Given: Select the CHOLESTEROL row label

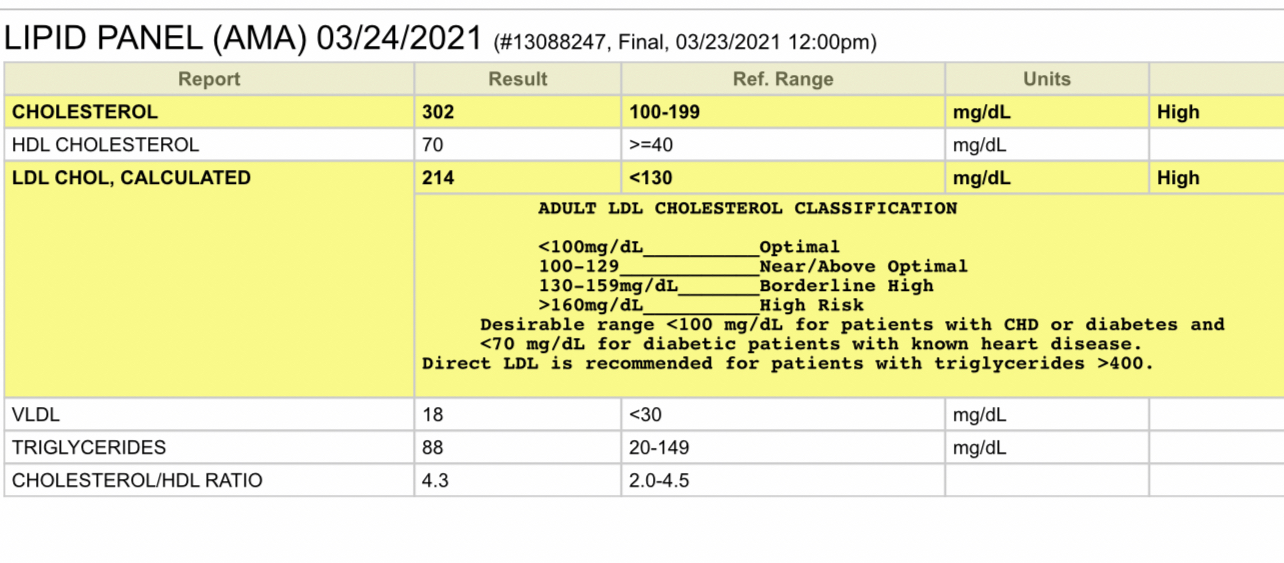Looking at the screenshot, I should [x=85, y=112].
